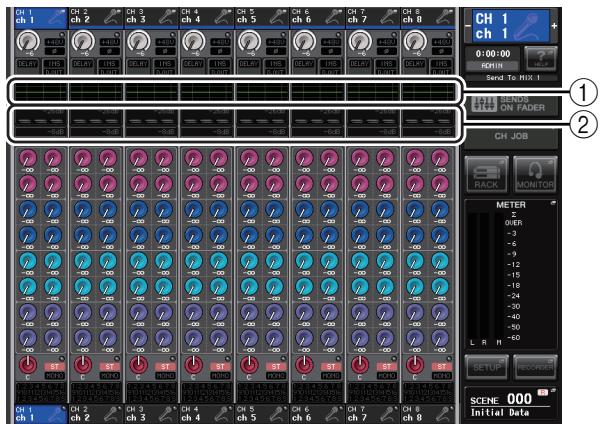601x424 pixels.
Task: Toggle +48V phantom power on ch 1
Action: pos(54,42)
